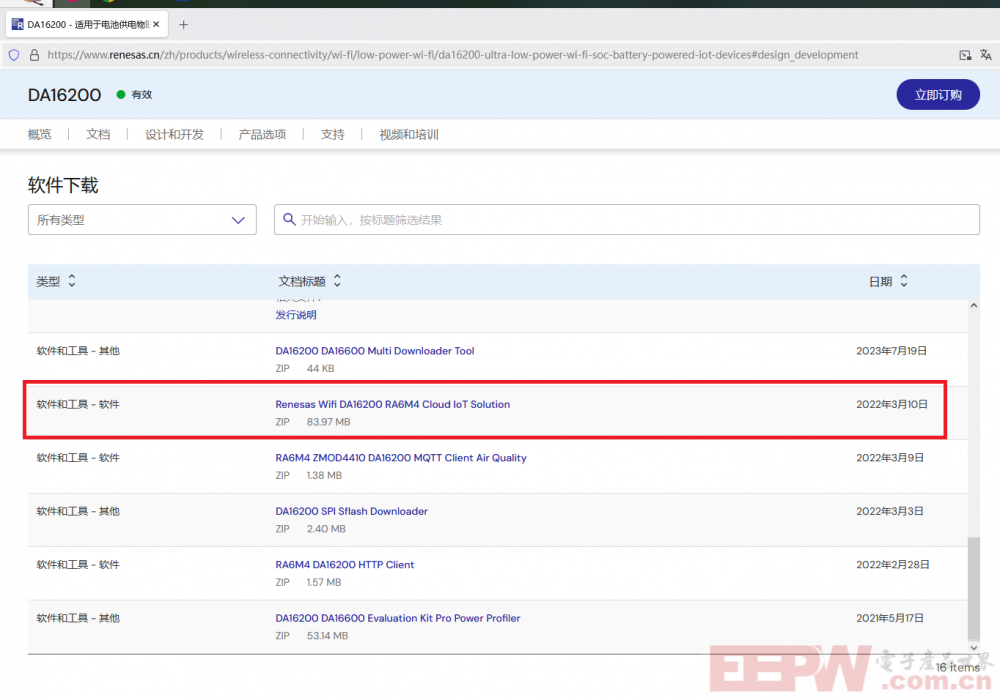Go to the 产品选项 section
The height and width of the screenshot is (700, 1000).
coord(262,135)
